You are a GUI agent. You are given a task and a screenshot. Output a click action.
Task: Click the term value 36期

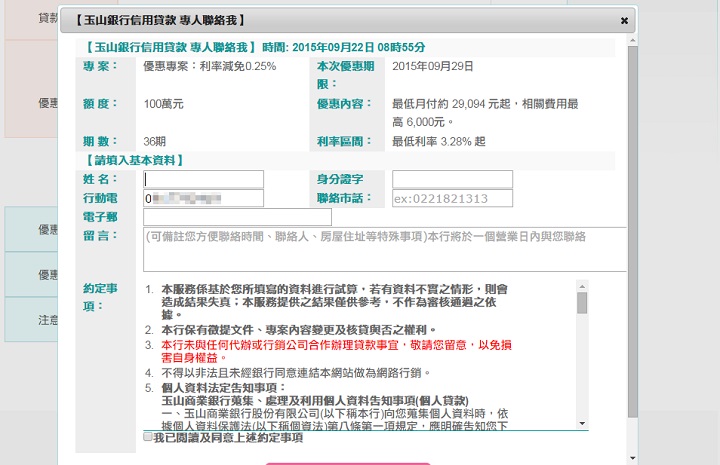point(155,141)
